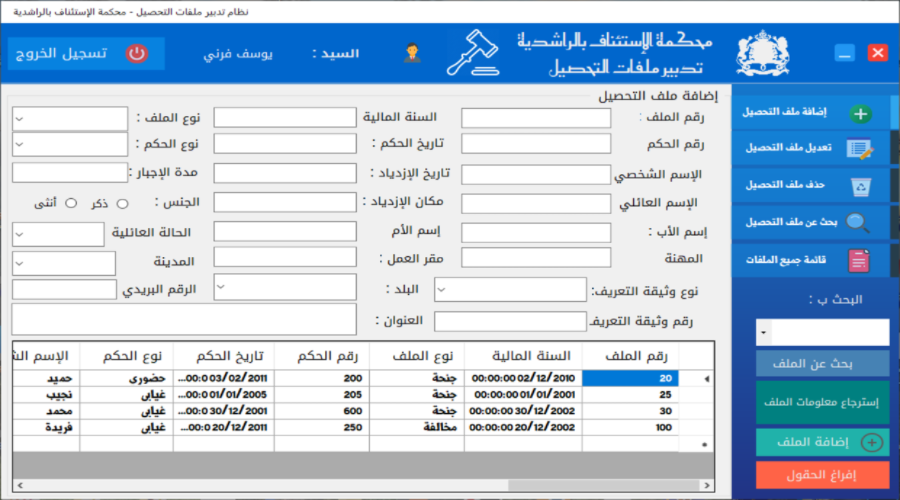Click the red power icon for logout

(136, 53)
